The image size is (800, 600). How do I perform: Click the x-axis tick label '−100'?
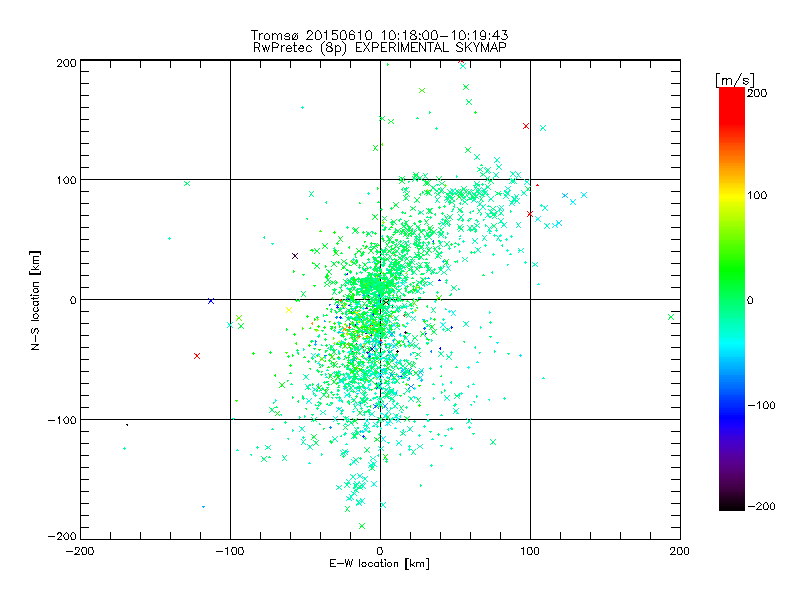pos(230,551)
